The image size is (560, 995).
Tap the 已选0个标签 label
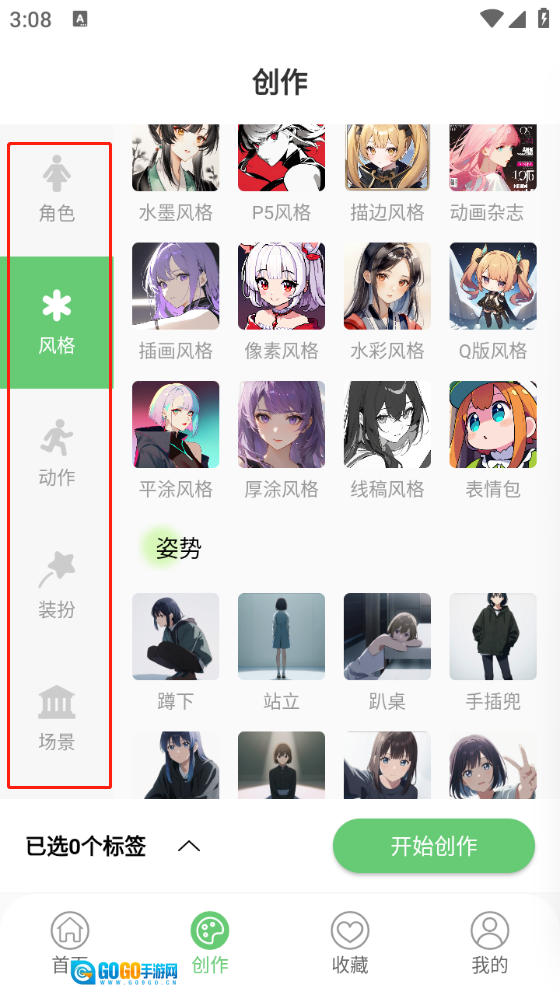point(86,846)
